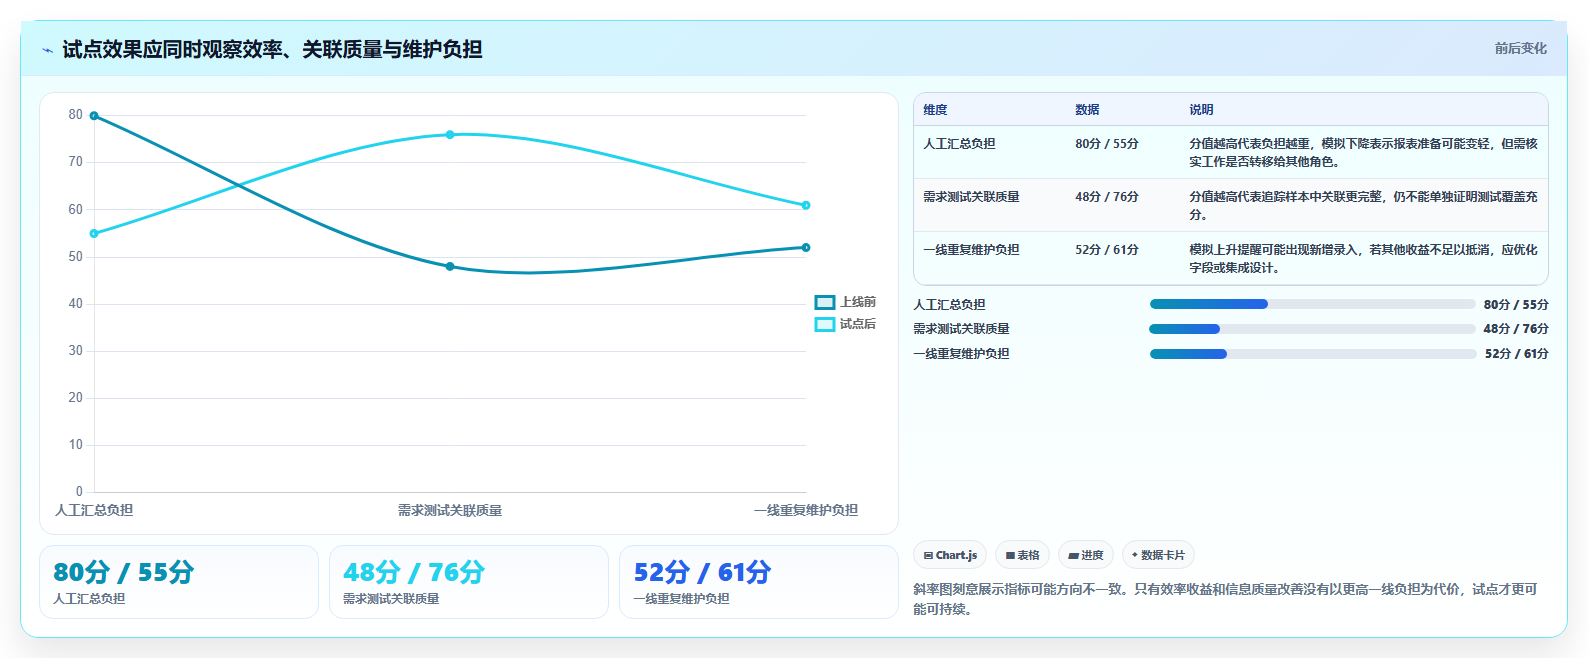Click the x-axis label 一线重复维护负担 under the chart

click(806, 510)
